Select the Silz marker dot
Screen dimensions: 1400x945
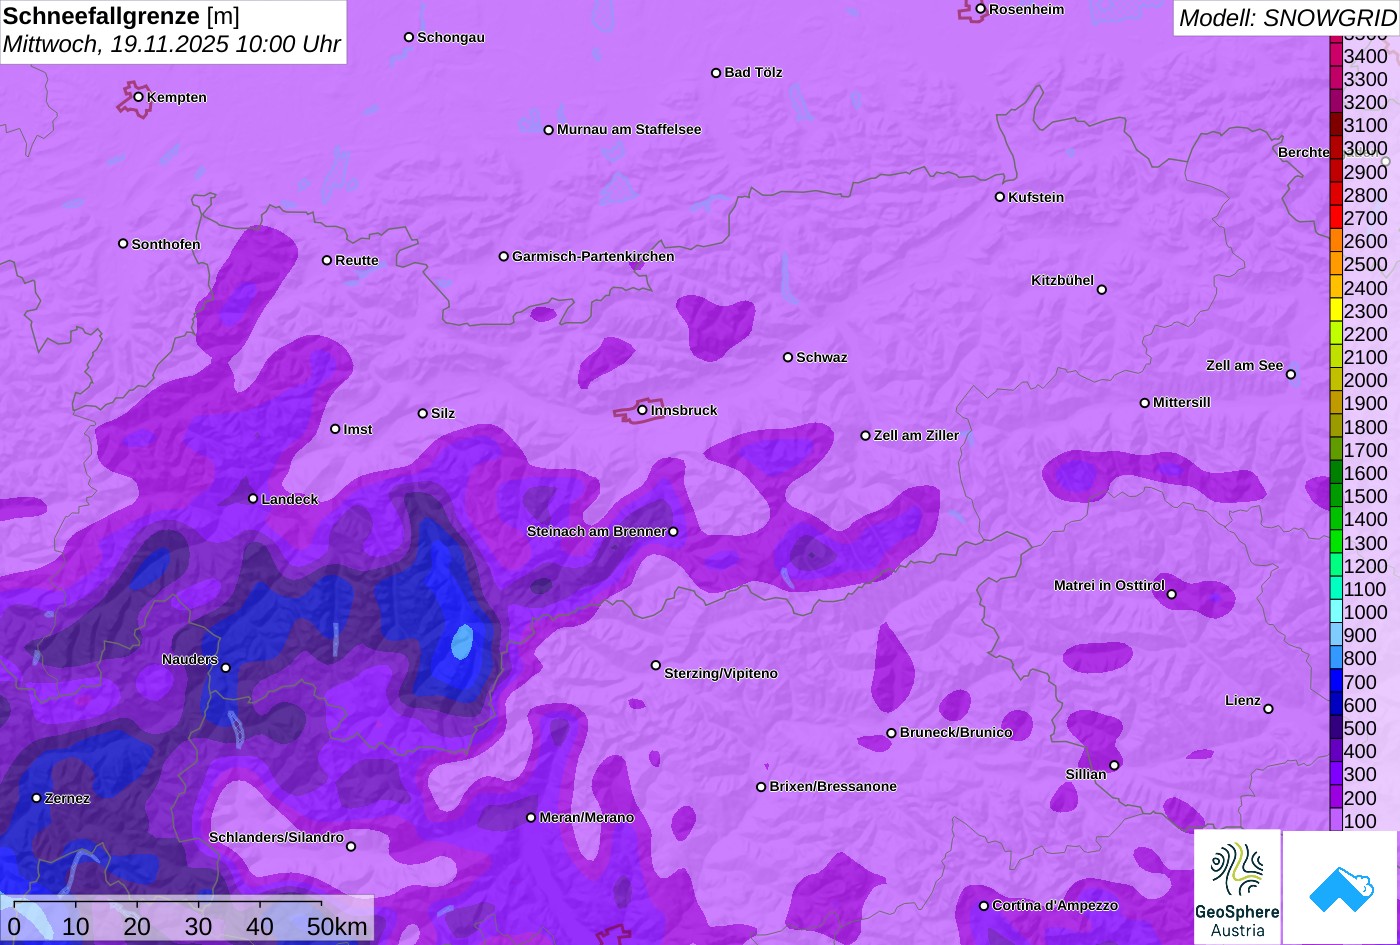[423, 413]
